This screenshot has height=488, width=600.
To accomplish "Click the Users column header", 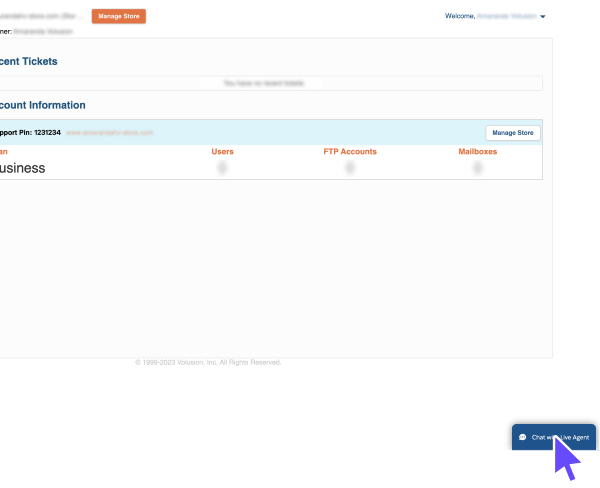I will coord(222,151).
